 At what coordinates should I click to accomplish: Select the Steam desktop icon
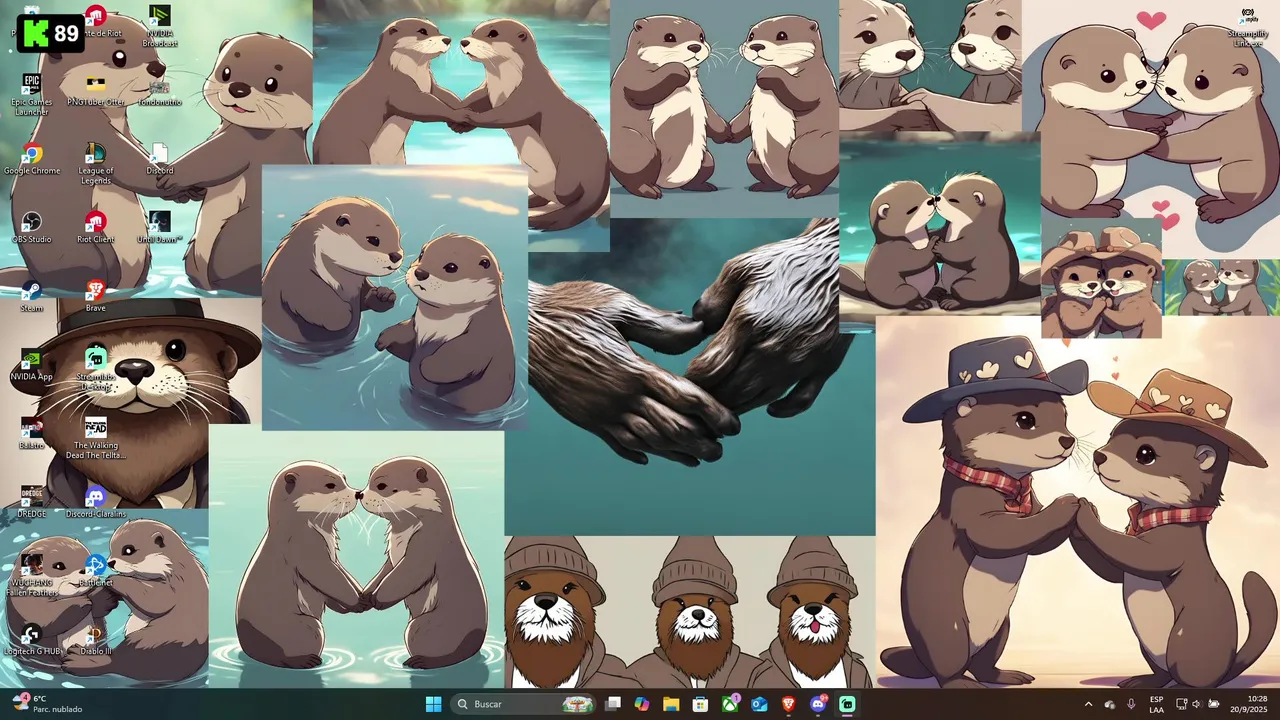coord(32,297)
